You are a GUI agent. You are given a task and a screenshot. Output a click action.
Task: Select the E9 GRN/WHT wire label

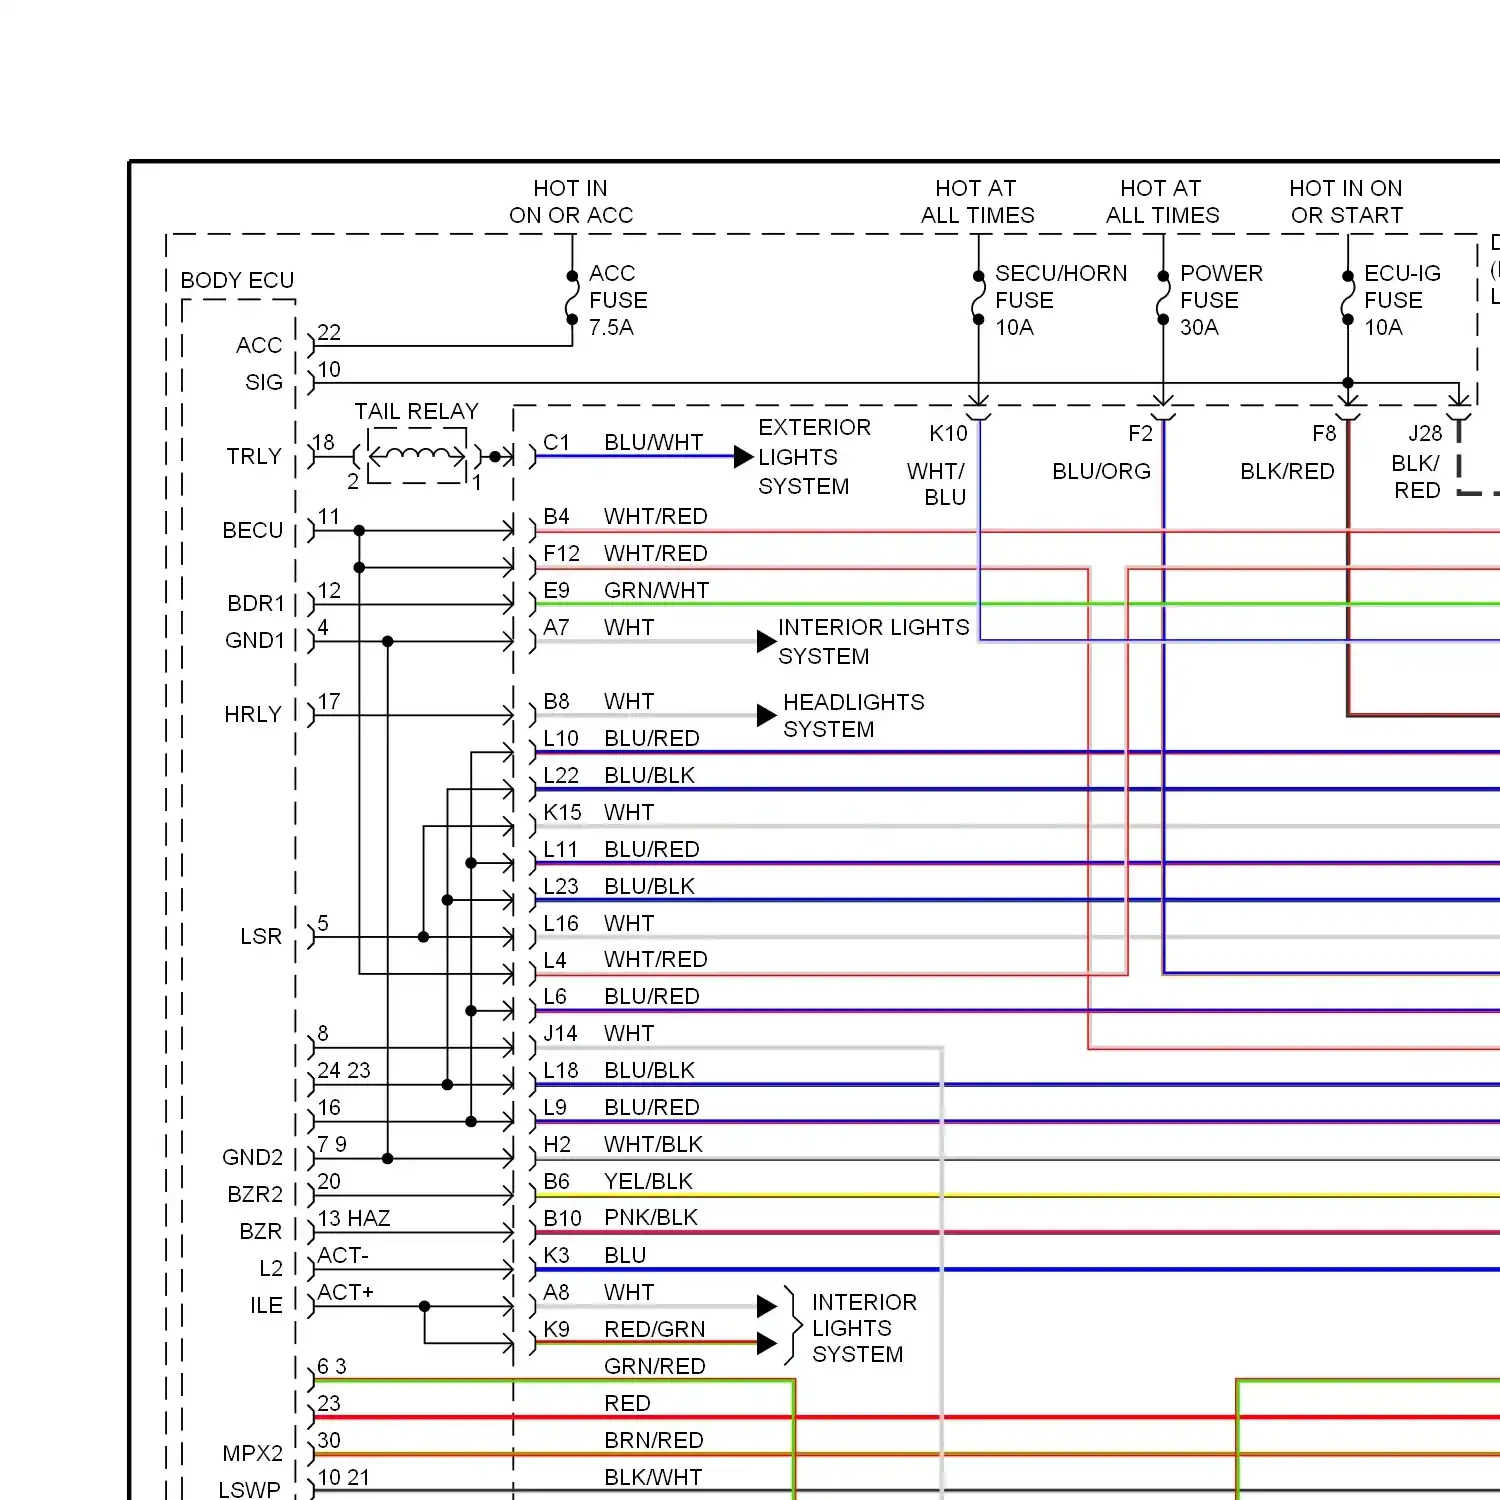[x=626, y=591]
